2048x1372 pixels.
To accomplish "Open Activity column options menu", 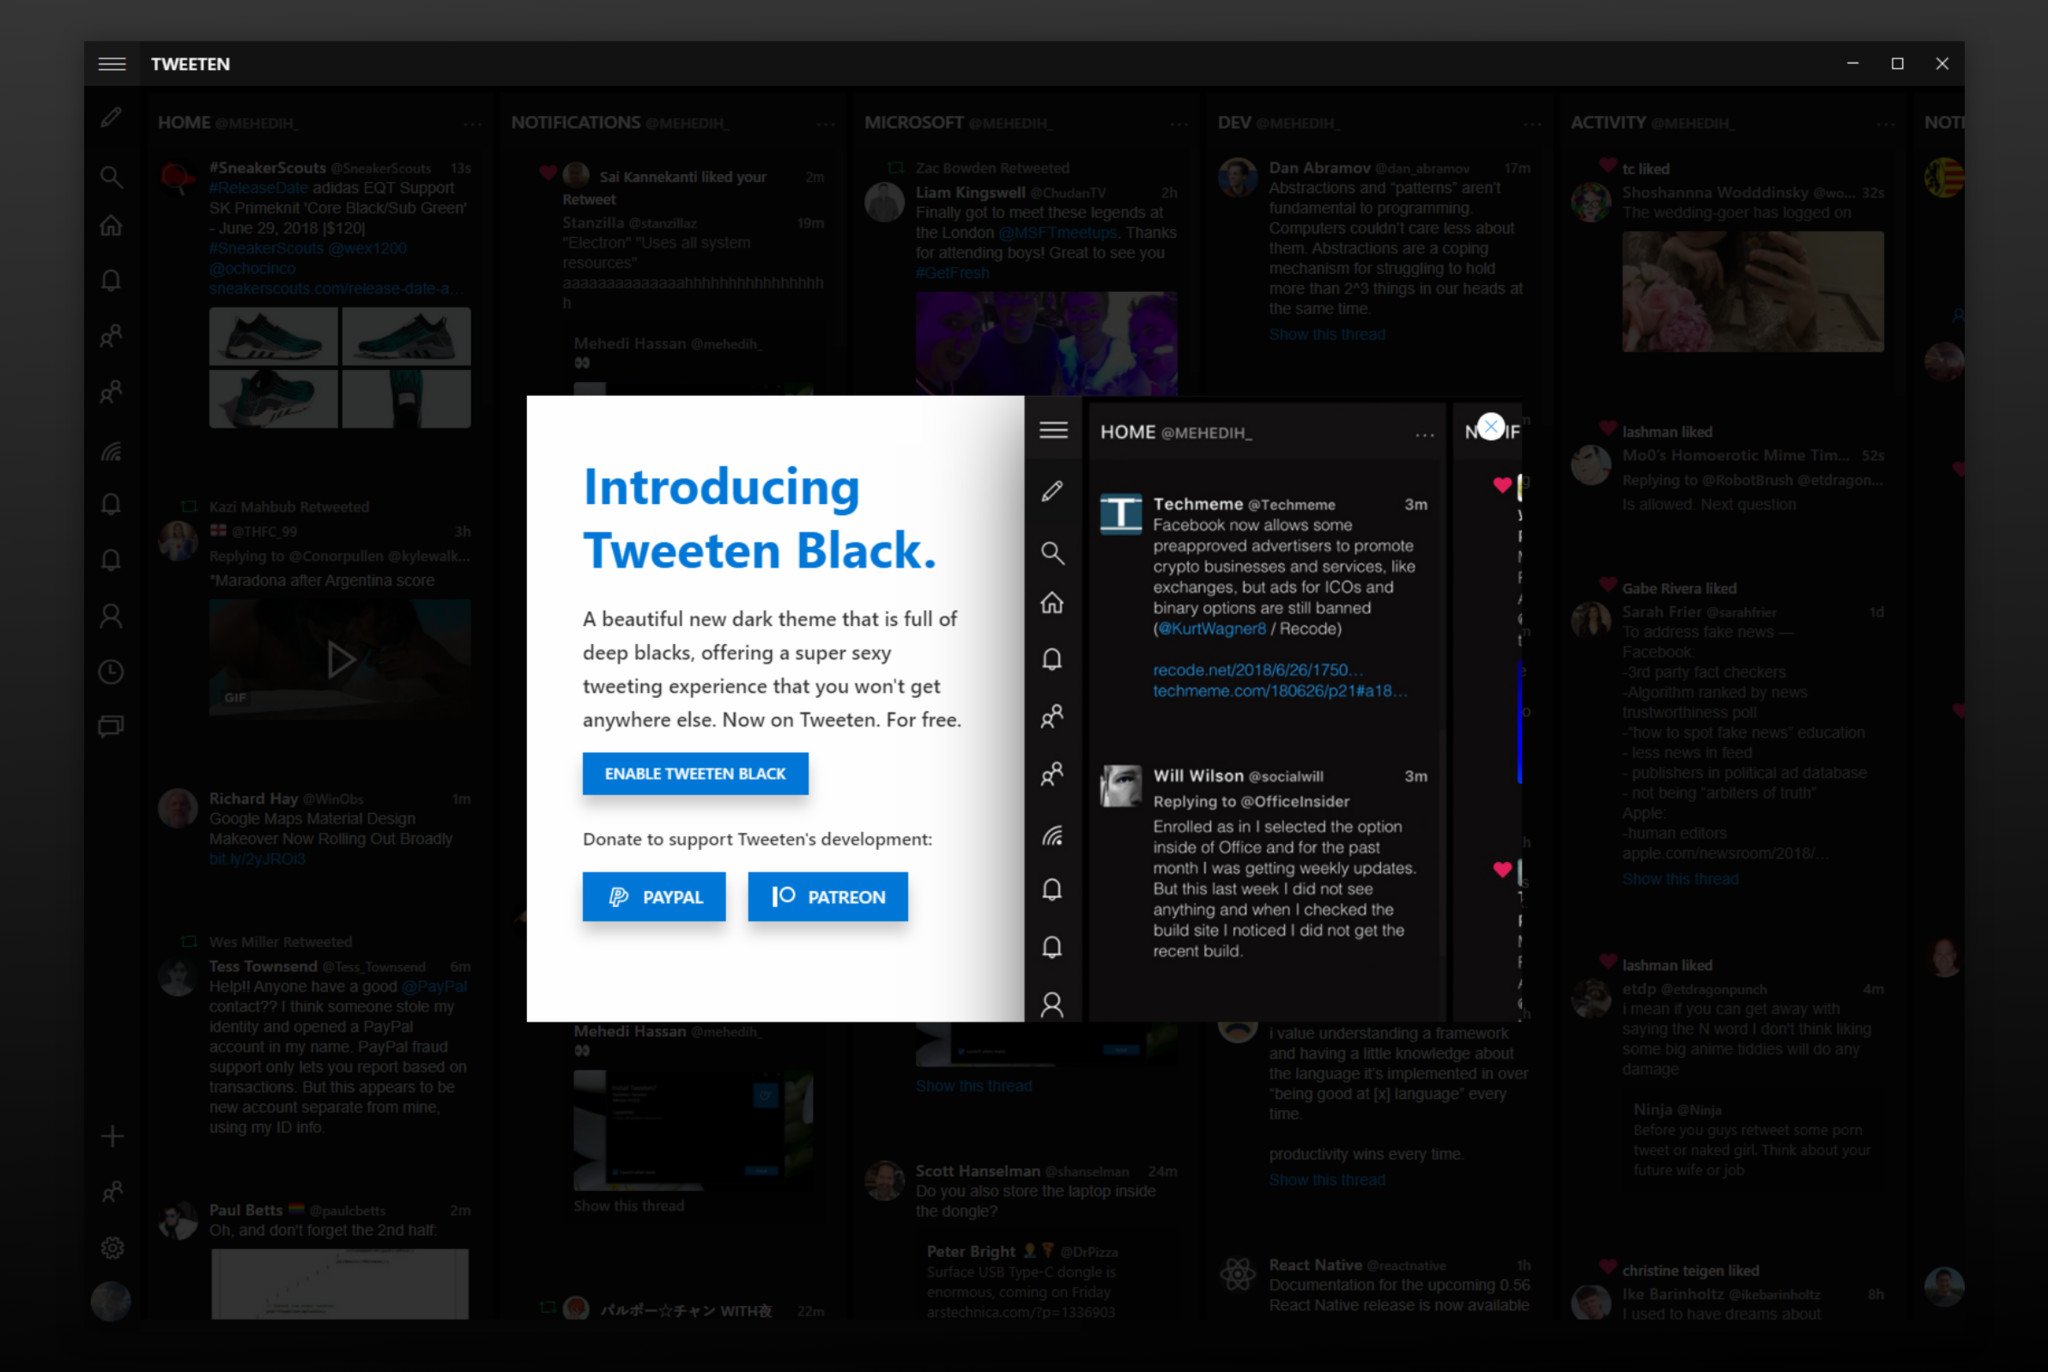I will tap(1885, 124).
